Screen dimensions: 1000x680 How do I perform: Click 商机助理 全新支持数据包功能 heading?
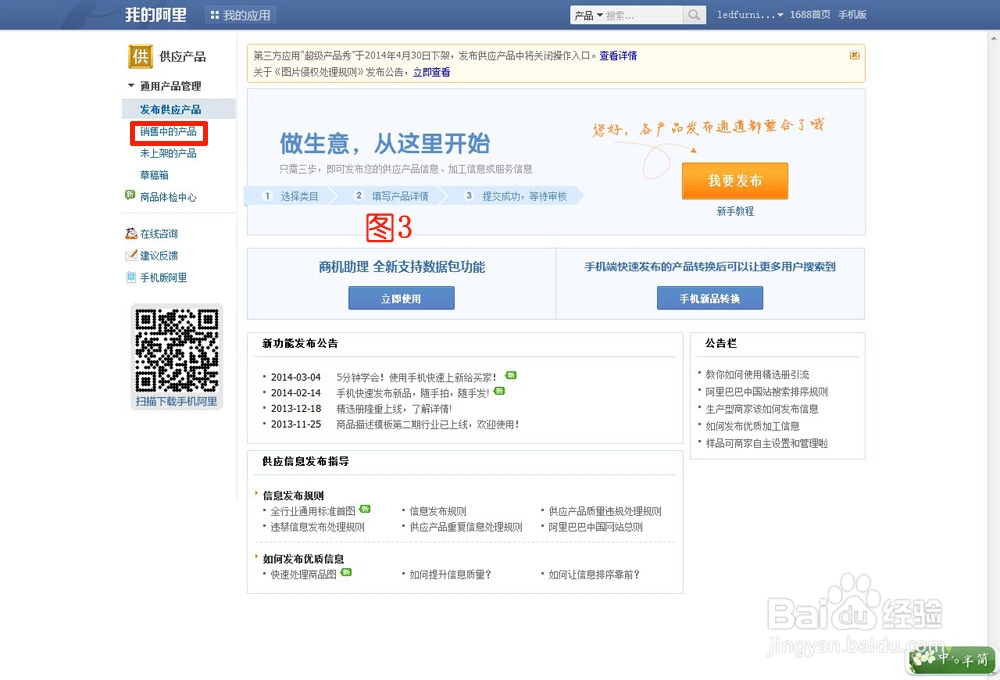click(402, 267)
